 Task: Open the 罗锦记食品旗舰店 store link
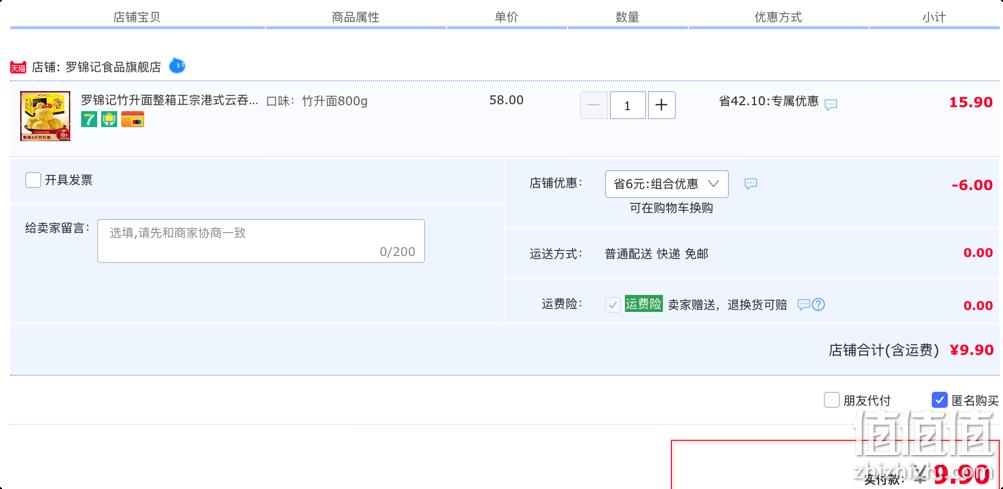tap(113, 67)
